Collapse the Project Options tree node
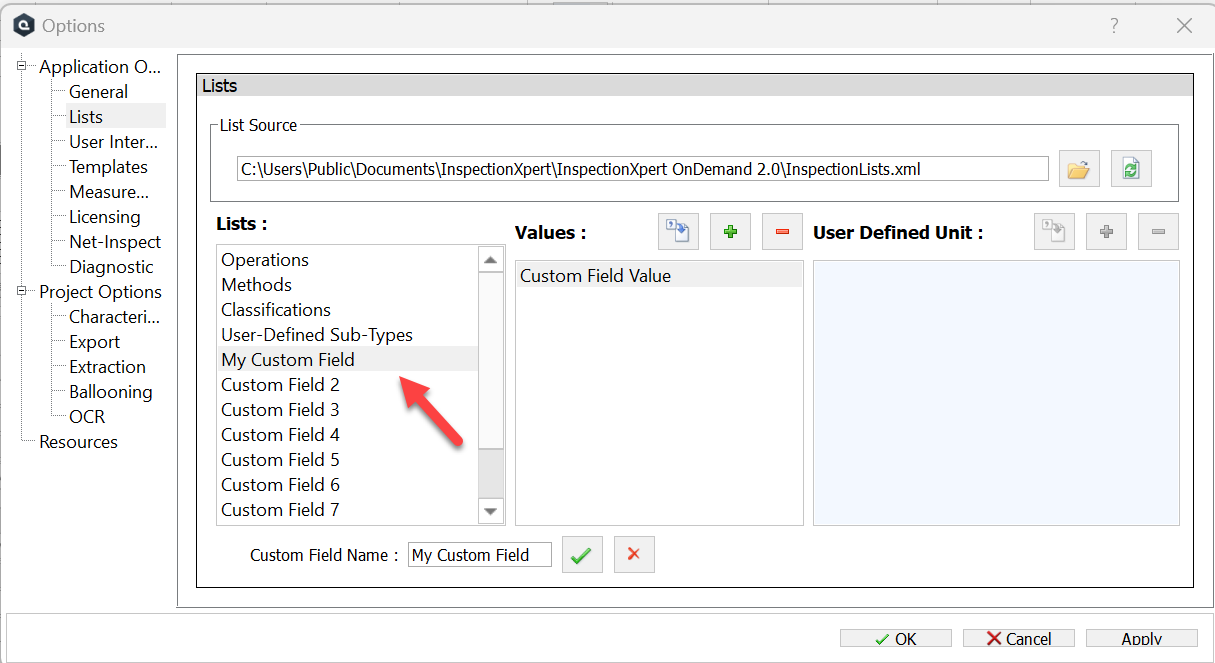Viewport: 1215px width, 663px height. (x=20, y=291)
